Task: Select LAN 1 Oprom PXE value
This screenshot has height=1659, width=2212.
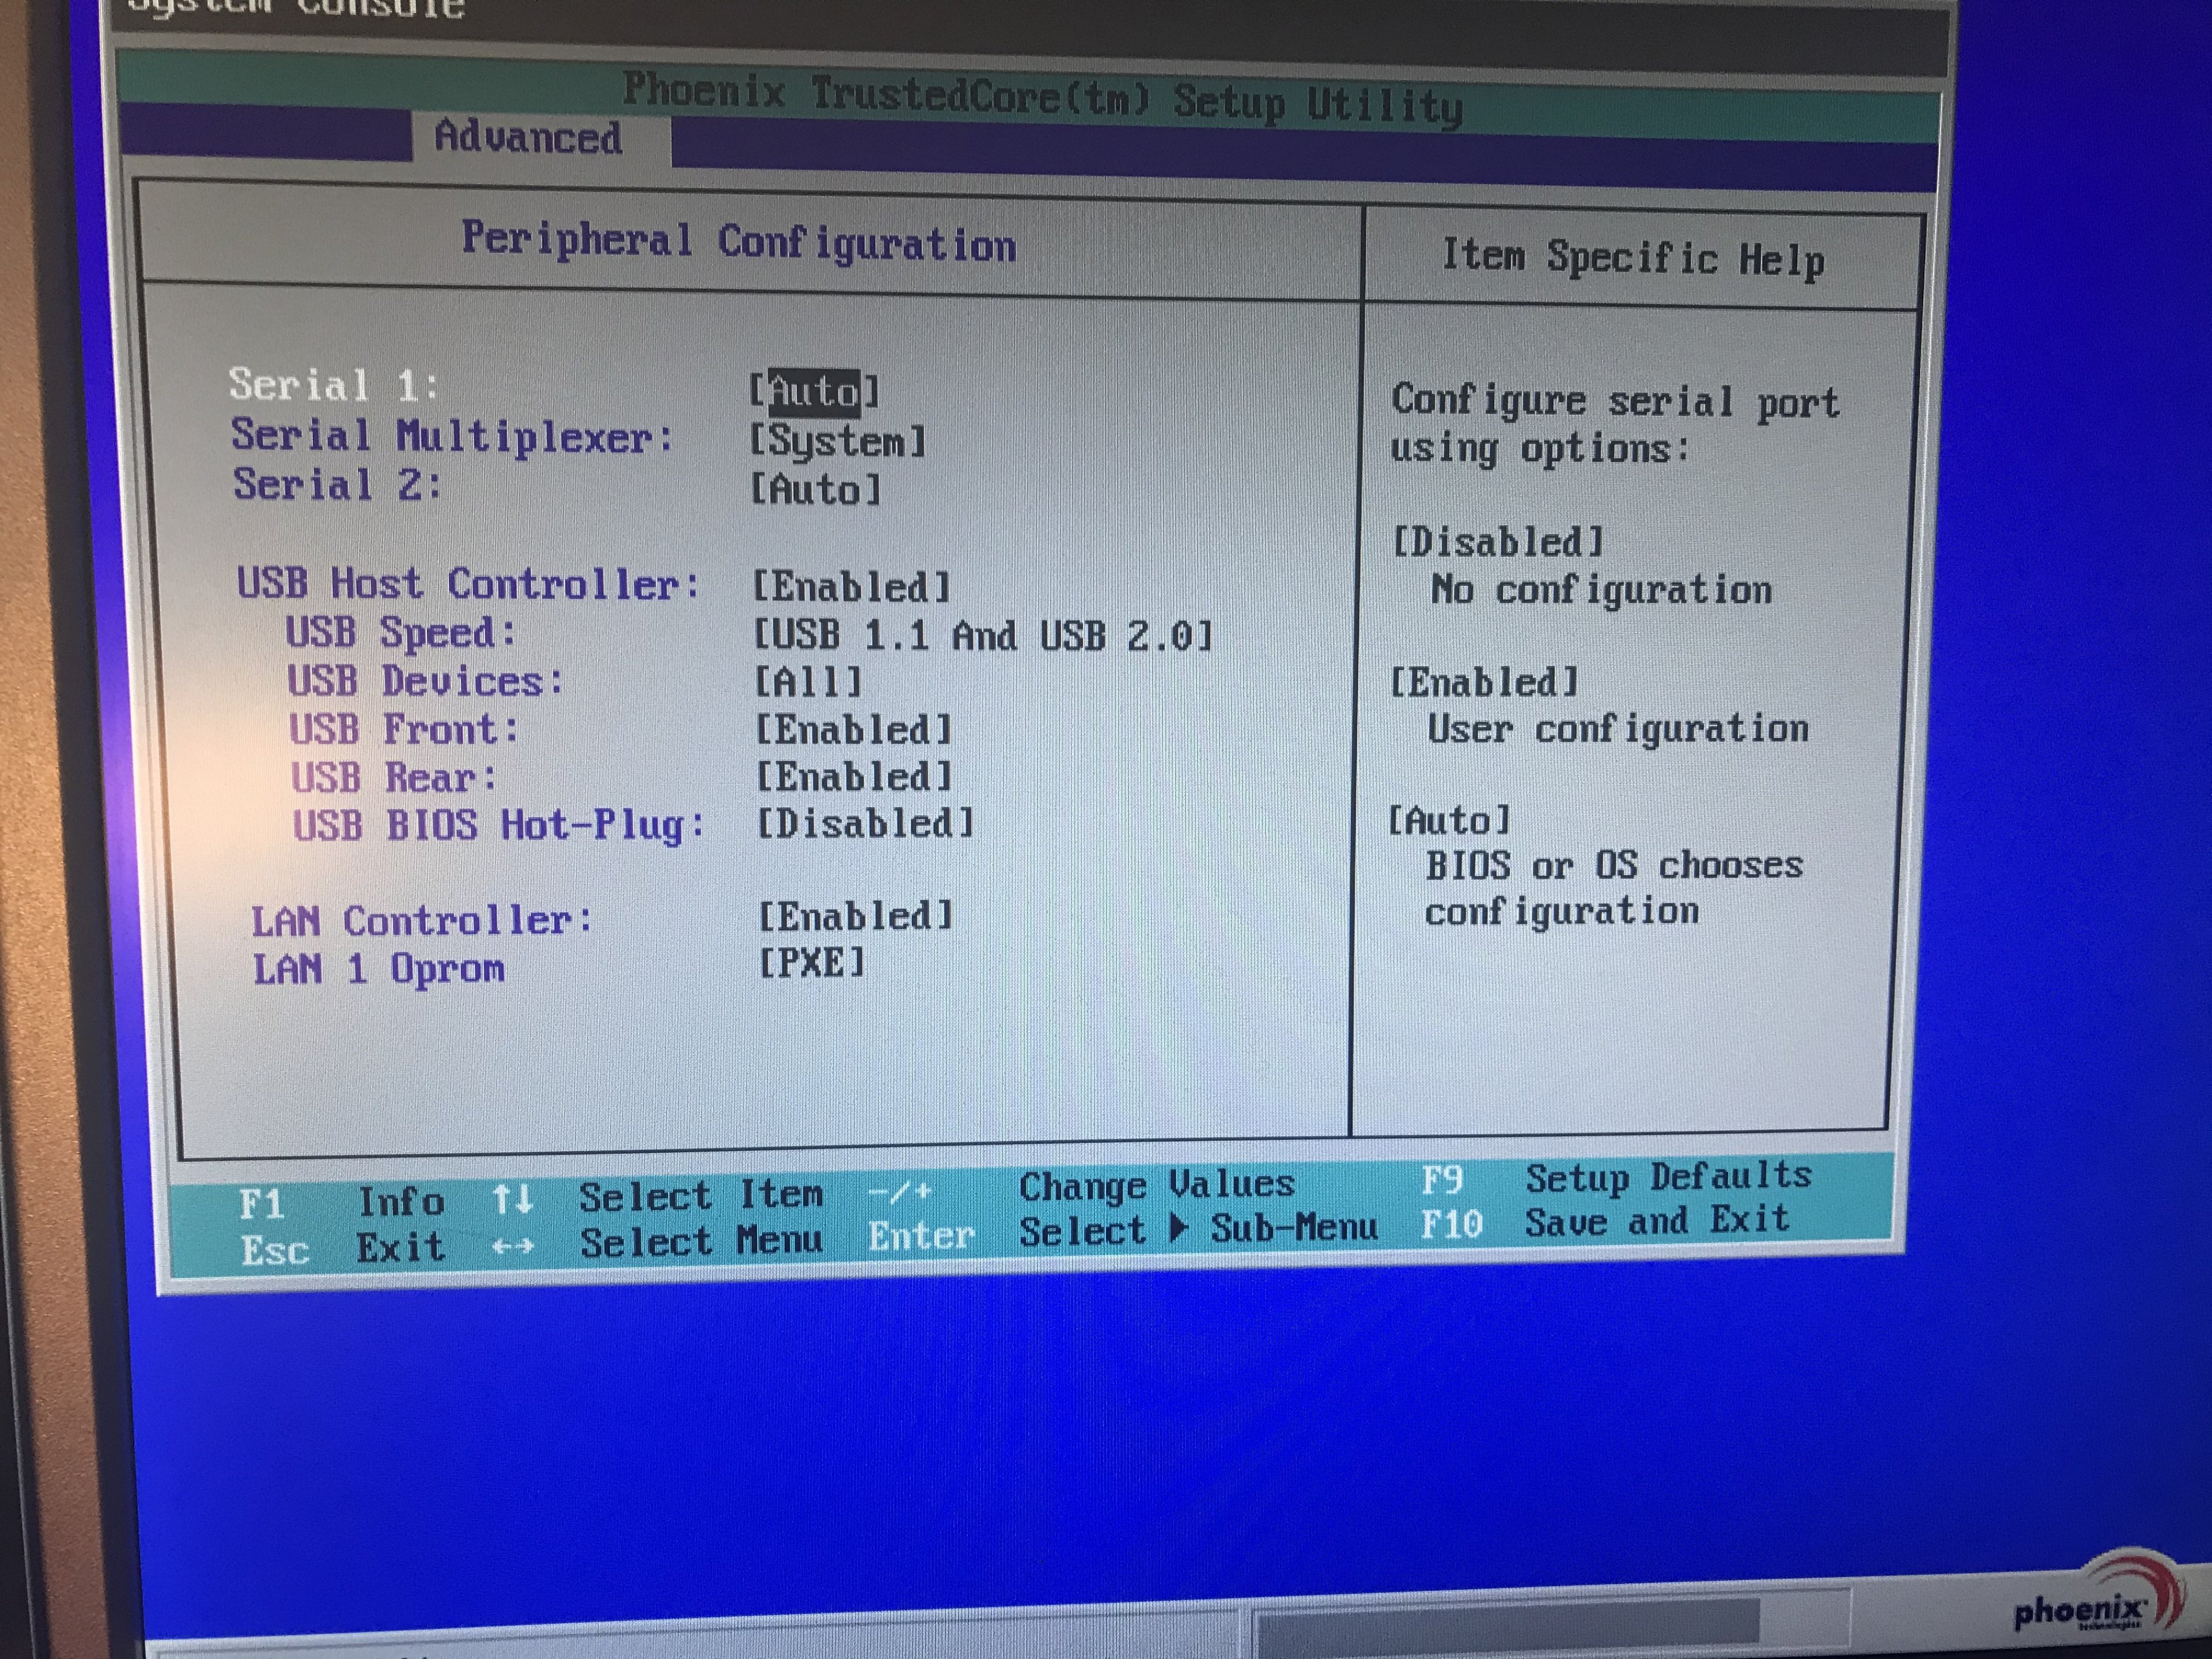Action: pyautogui.click(x=811, y=963)
